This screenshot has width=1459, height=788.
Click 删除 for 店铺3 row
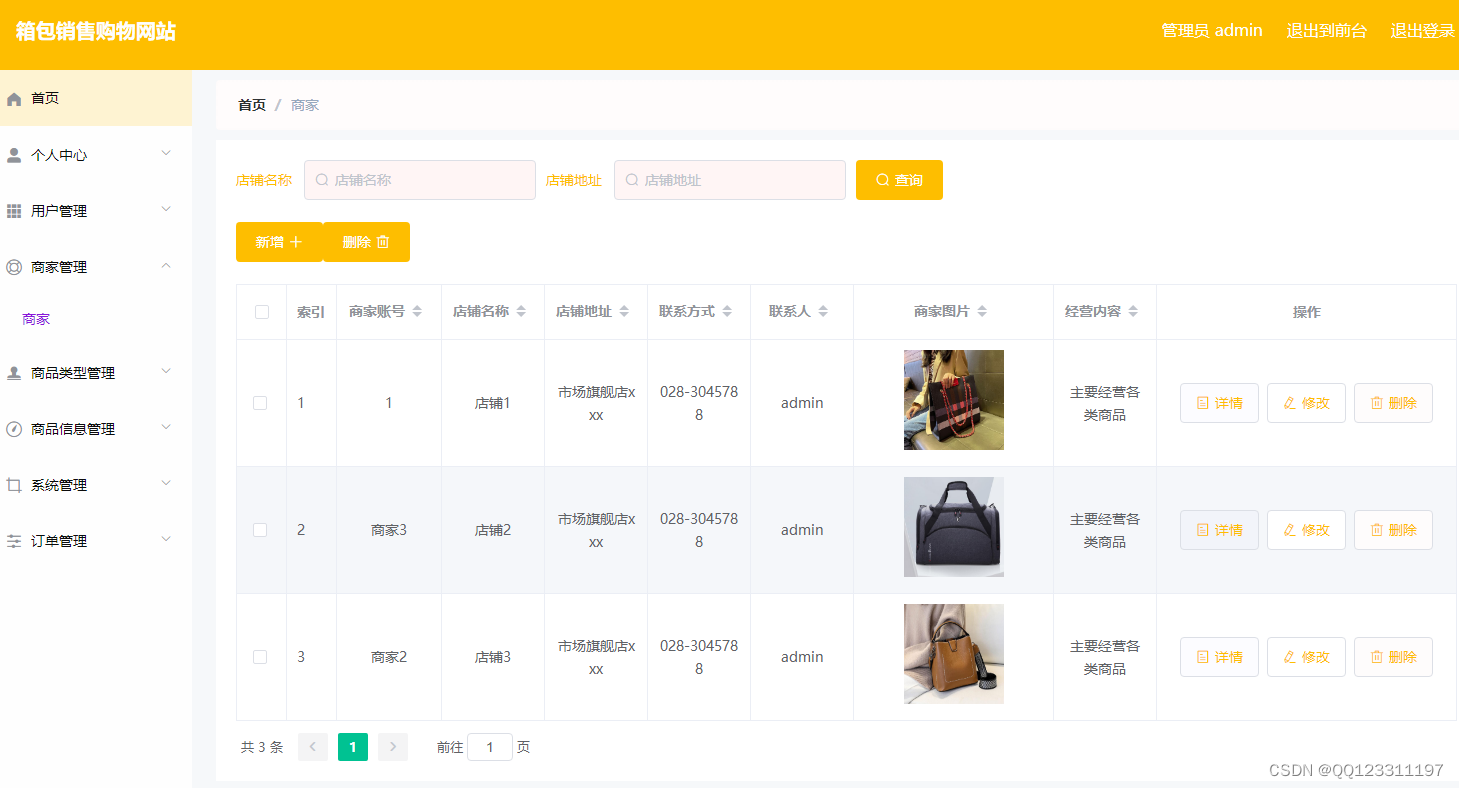(x=1393, y=657)
